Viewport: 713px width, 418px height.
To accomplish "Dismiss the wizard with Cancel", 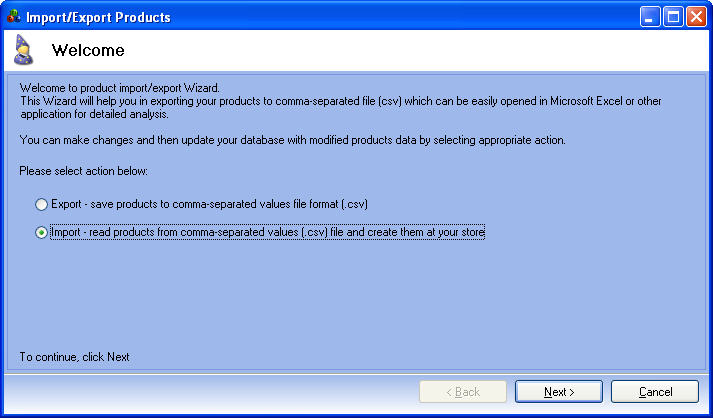I will 655,392.
